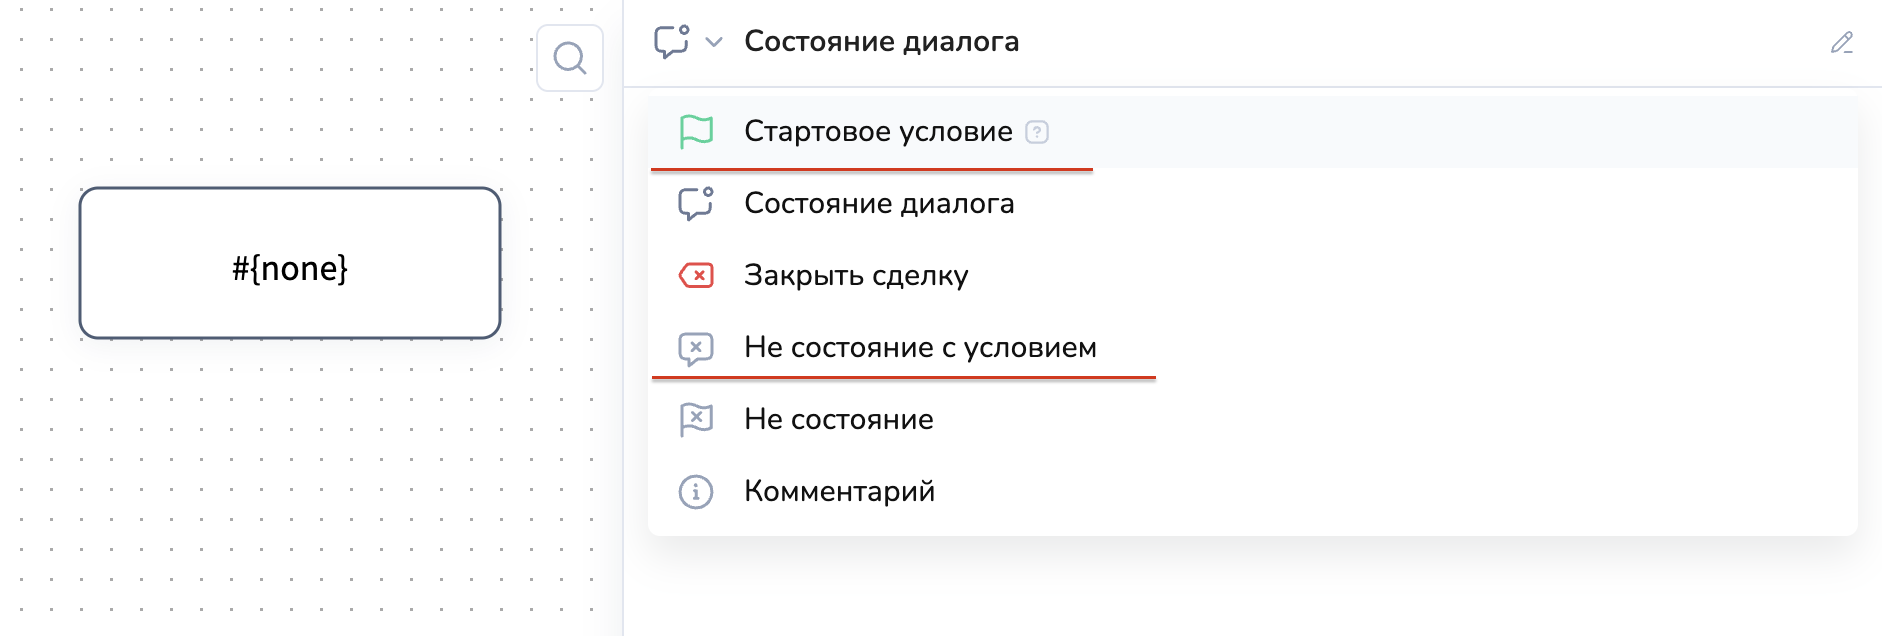Click the crossed flag icon
The image size is (1882, 636).
[x=696, y=420]
